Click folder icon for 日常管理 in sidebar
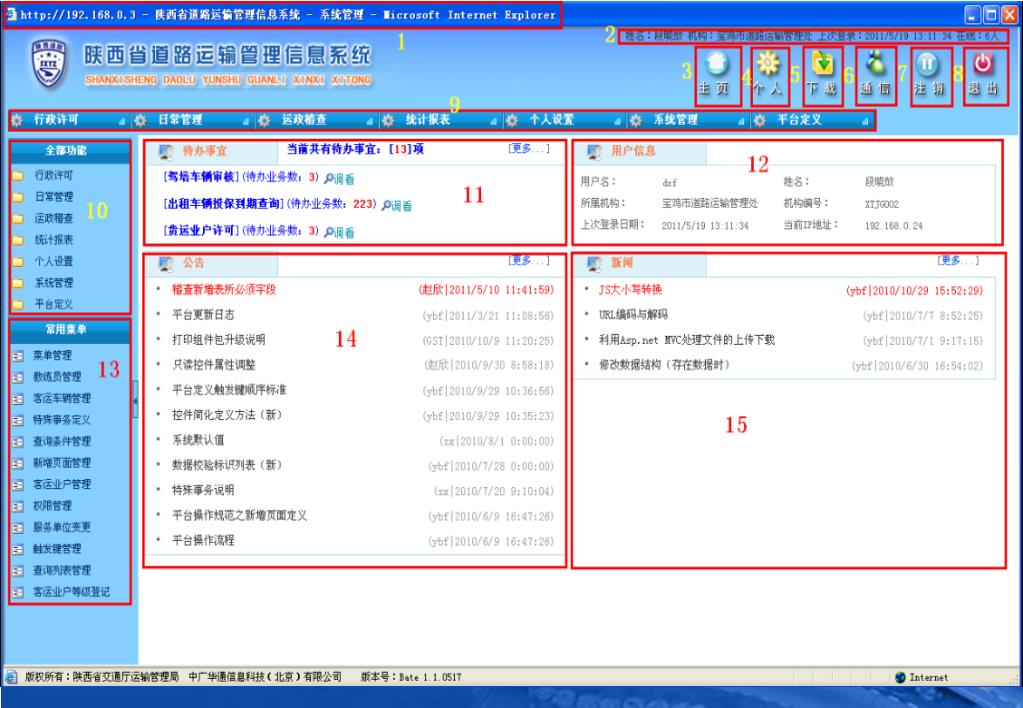Screen dimensions: 1023x708 tap(18, 197)
